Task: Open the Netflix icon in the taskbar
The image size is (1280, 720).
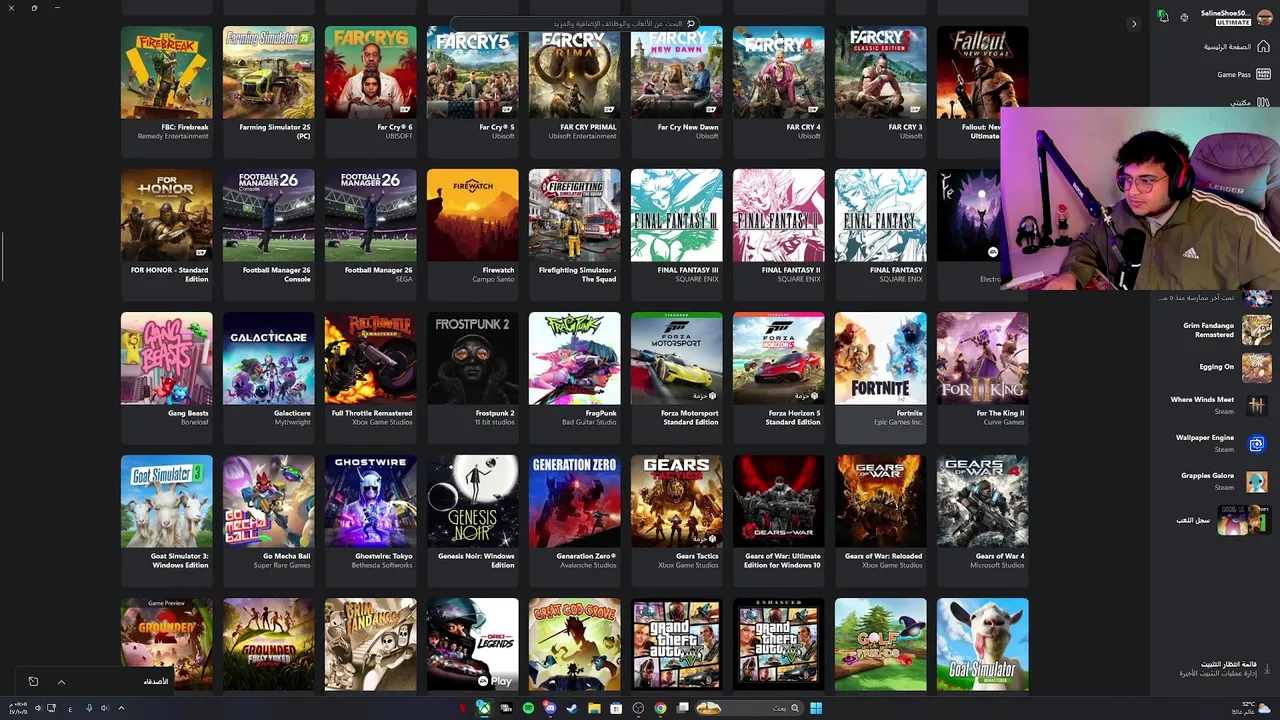Action: point(462,708)
